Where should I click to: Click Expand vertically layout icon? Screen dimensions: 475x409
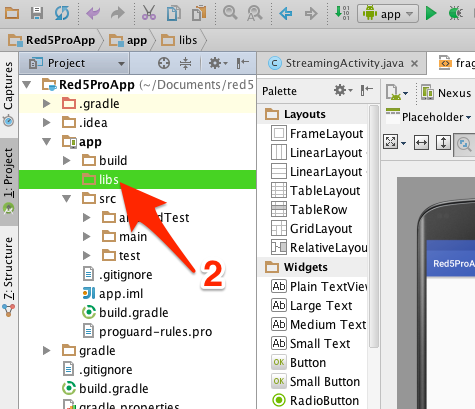click(443, 143)
